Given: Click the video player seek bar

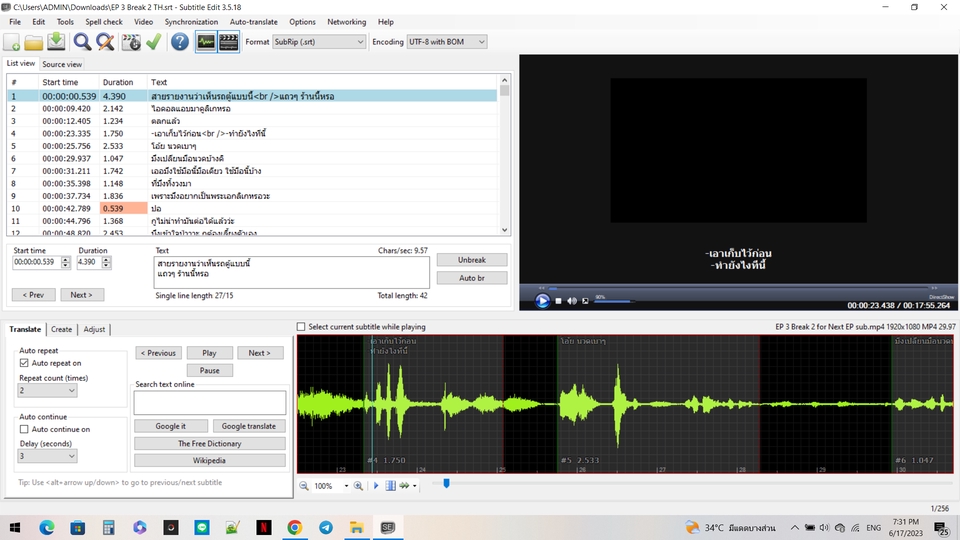Looking at the screenshot, I should (738, 288).
